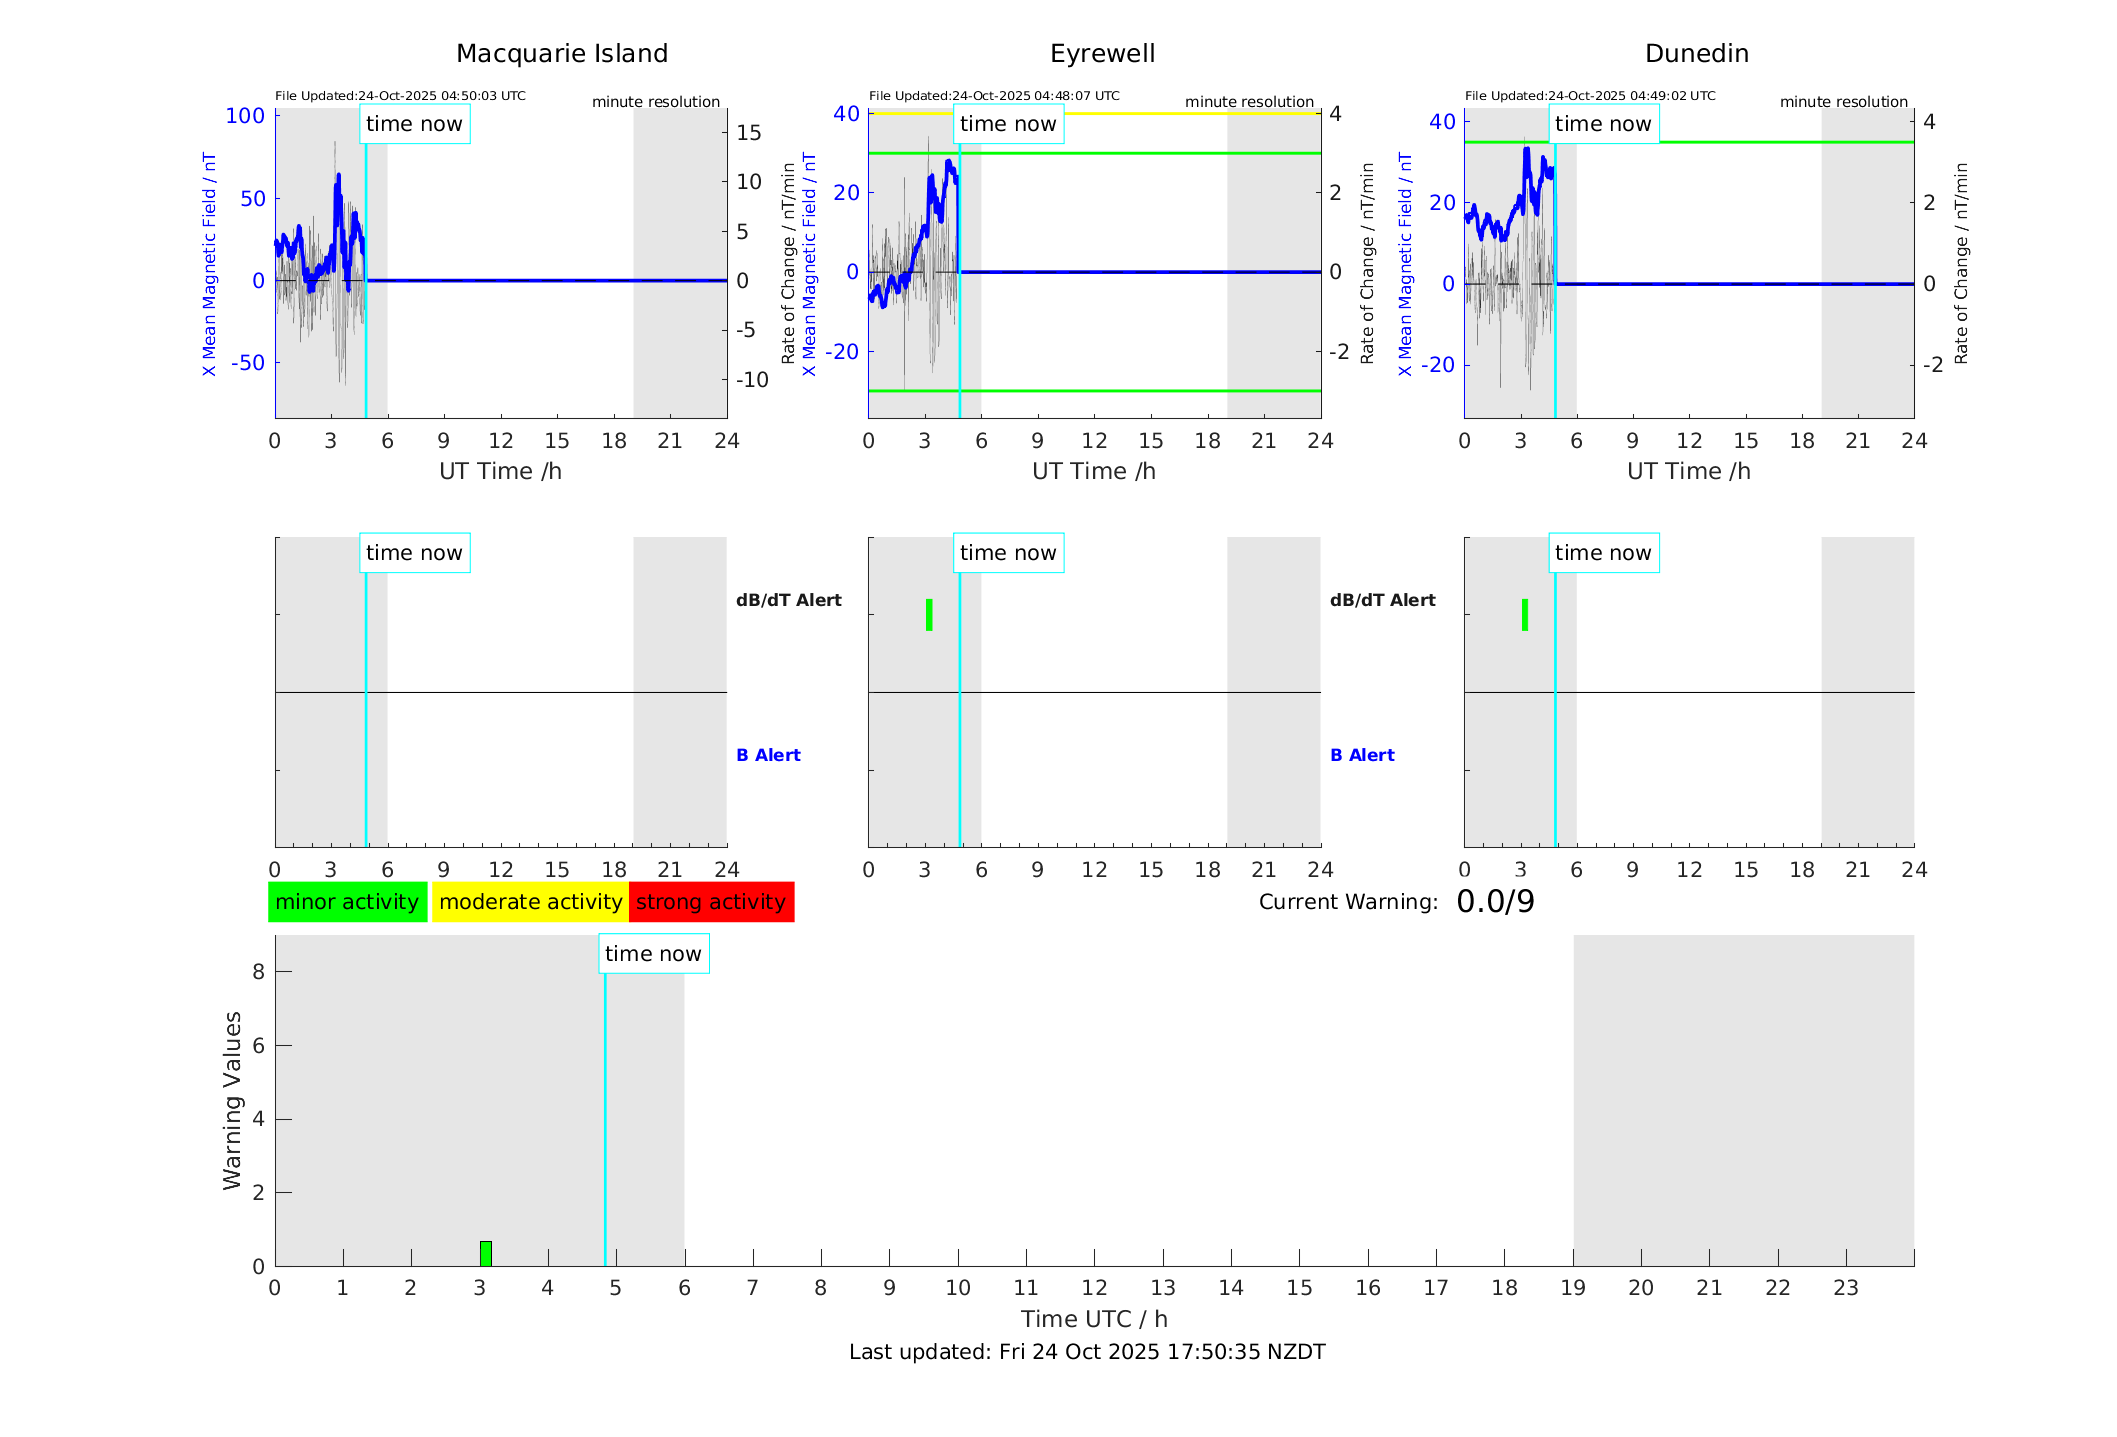The width and height of the screenshot is (2117, 1437).
Task: Click the green minor activity legend box
Action: 347,902
